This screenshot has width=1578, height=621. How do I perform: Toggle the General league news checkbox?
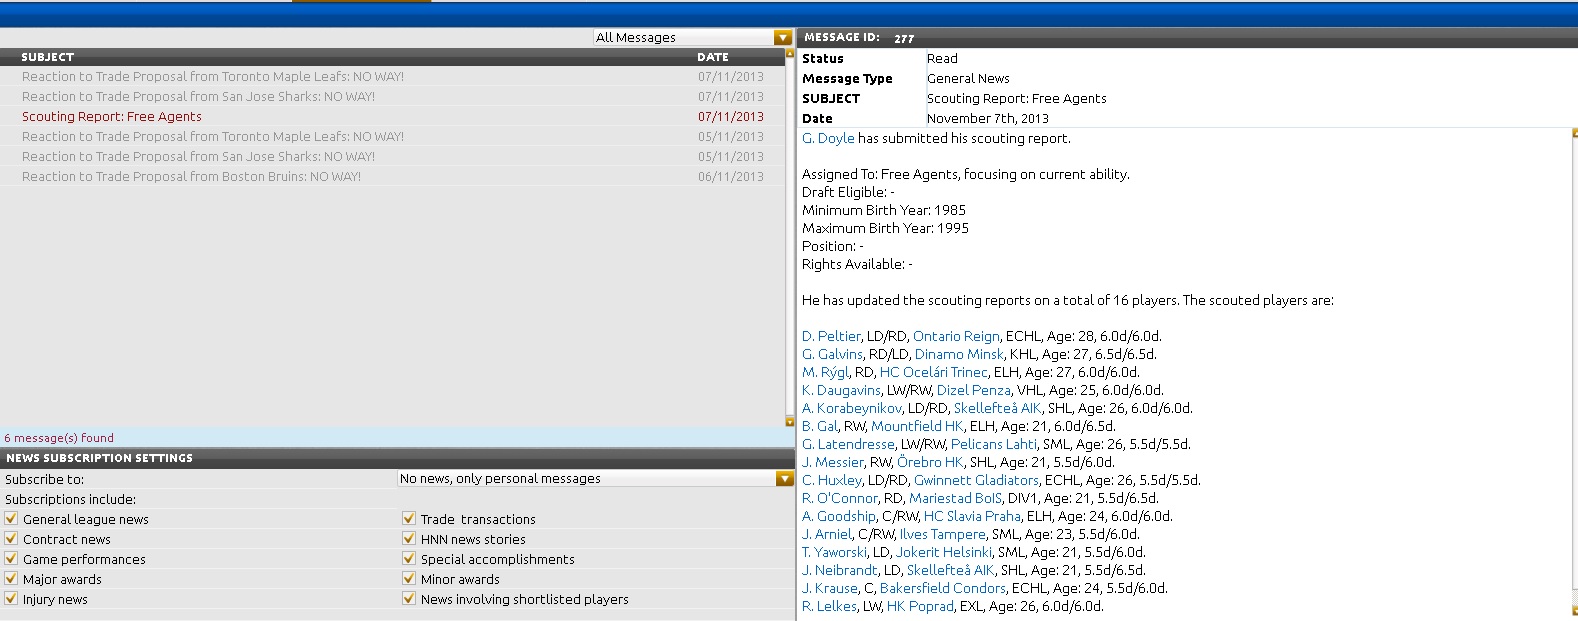click(x=11, y=519)
